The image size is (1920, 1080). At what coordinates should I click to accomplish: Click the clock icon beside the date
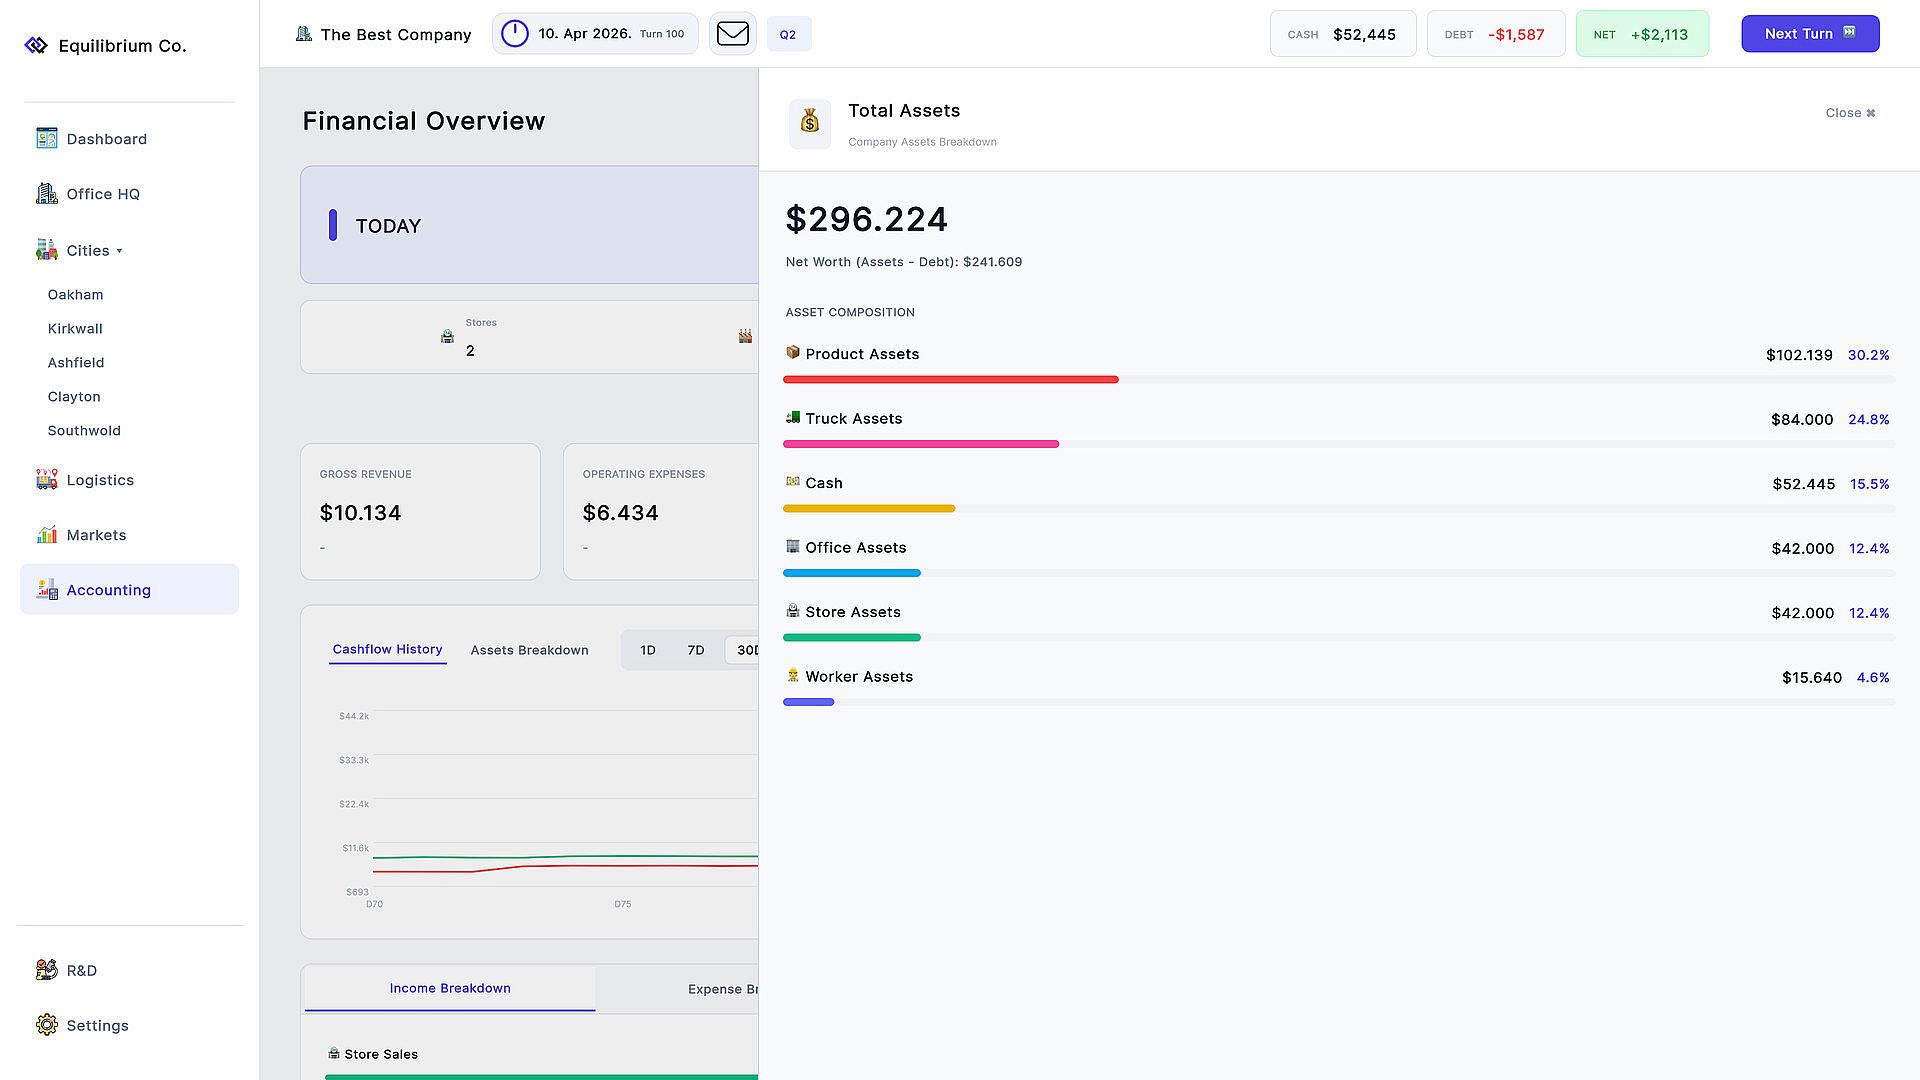tap(514, 34)
